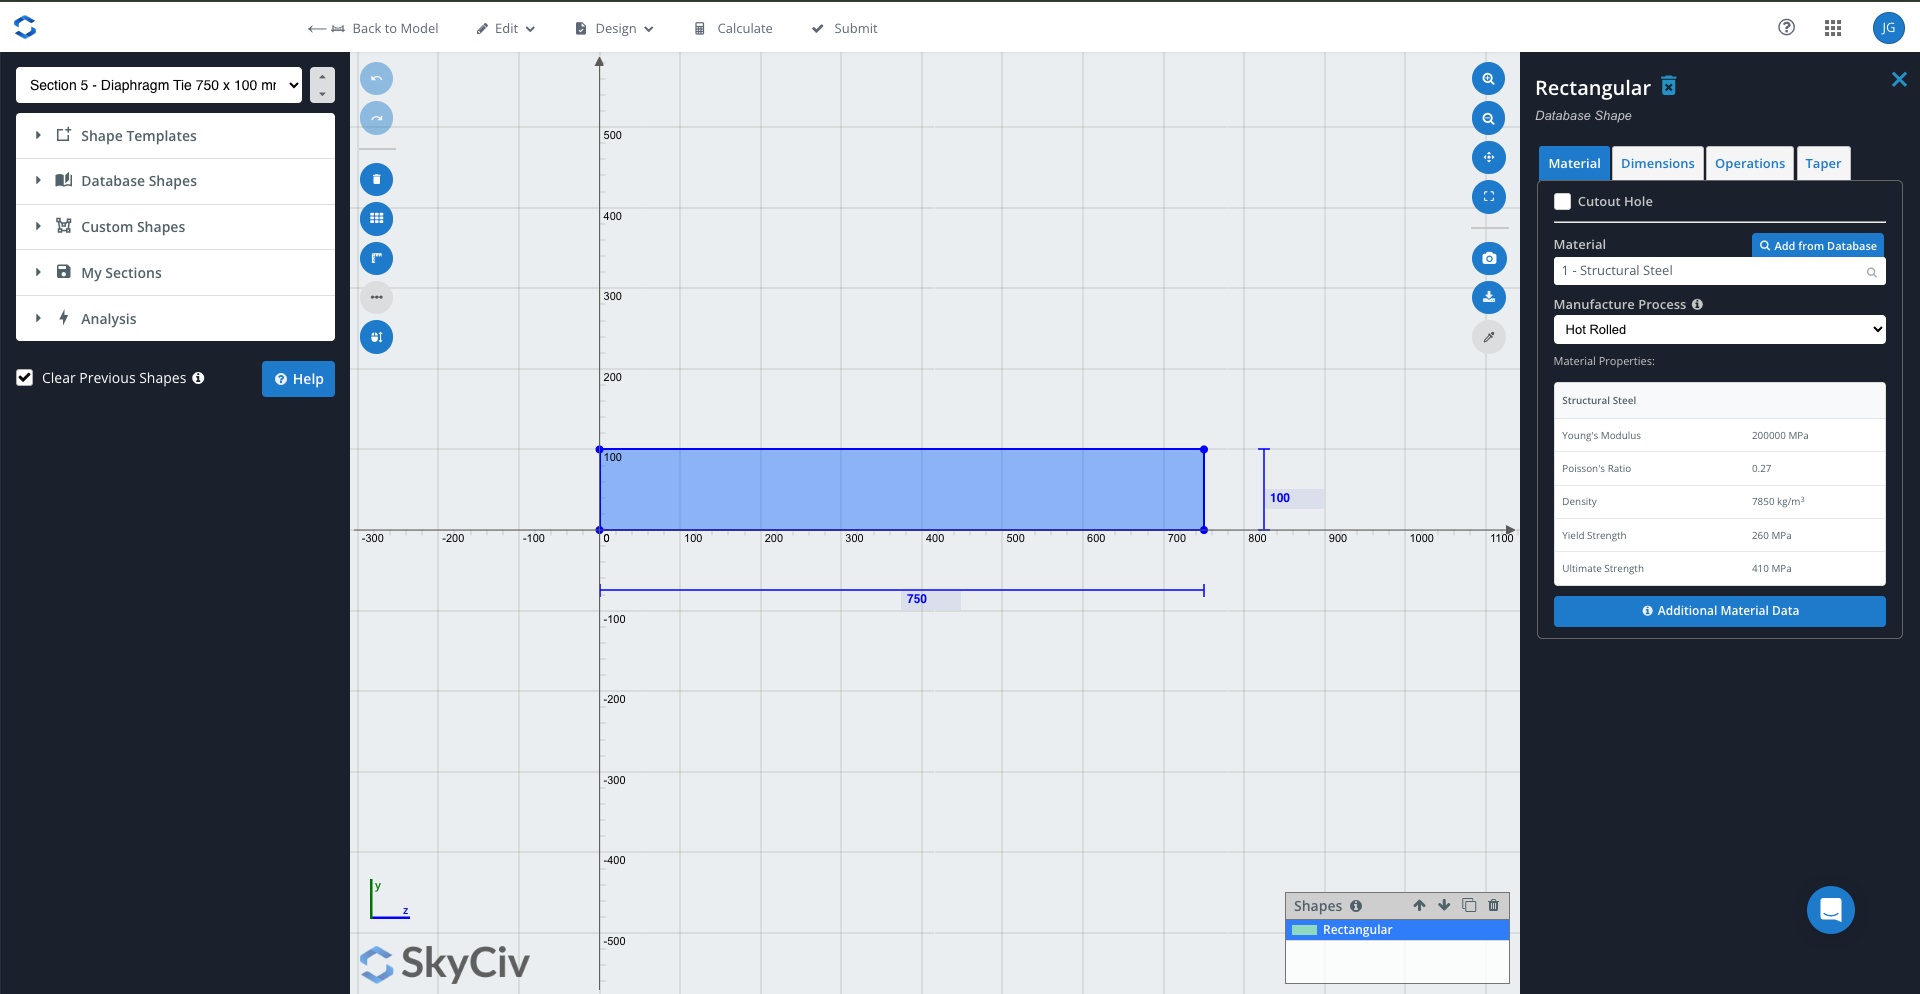This screenshot has width=1920, height=994.
Task: Click the ruler dimensions icon button
Action: (x=376, y=259)
